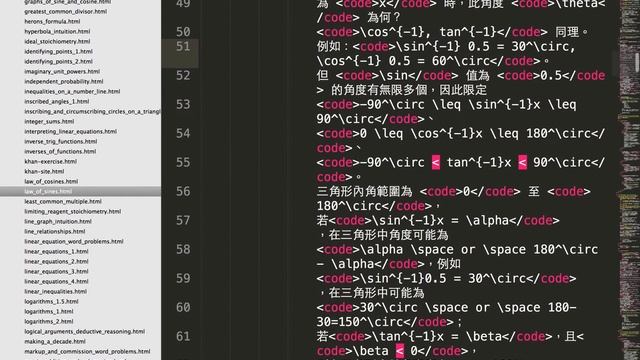This screenshot has height=360, width=640.
Task: Select line_graph_intuition.html
Action: click(58, 221)
